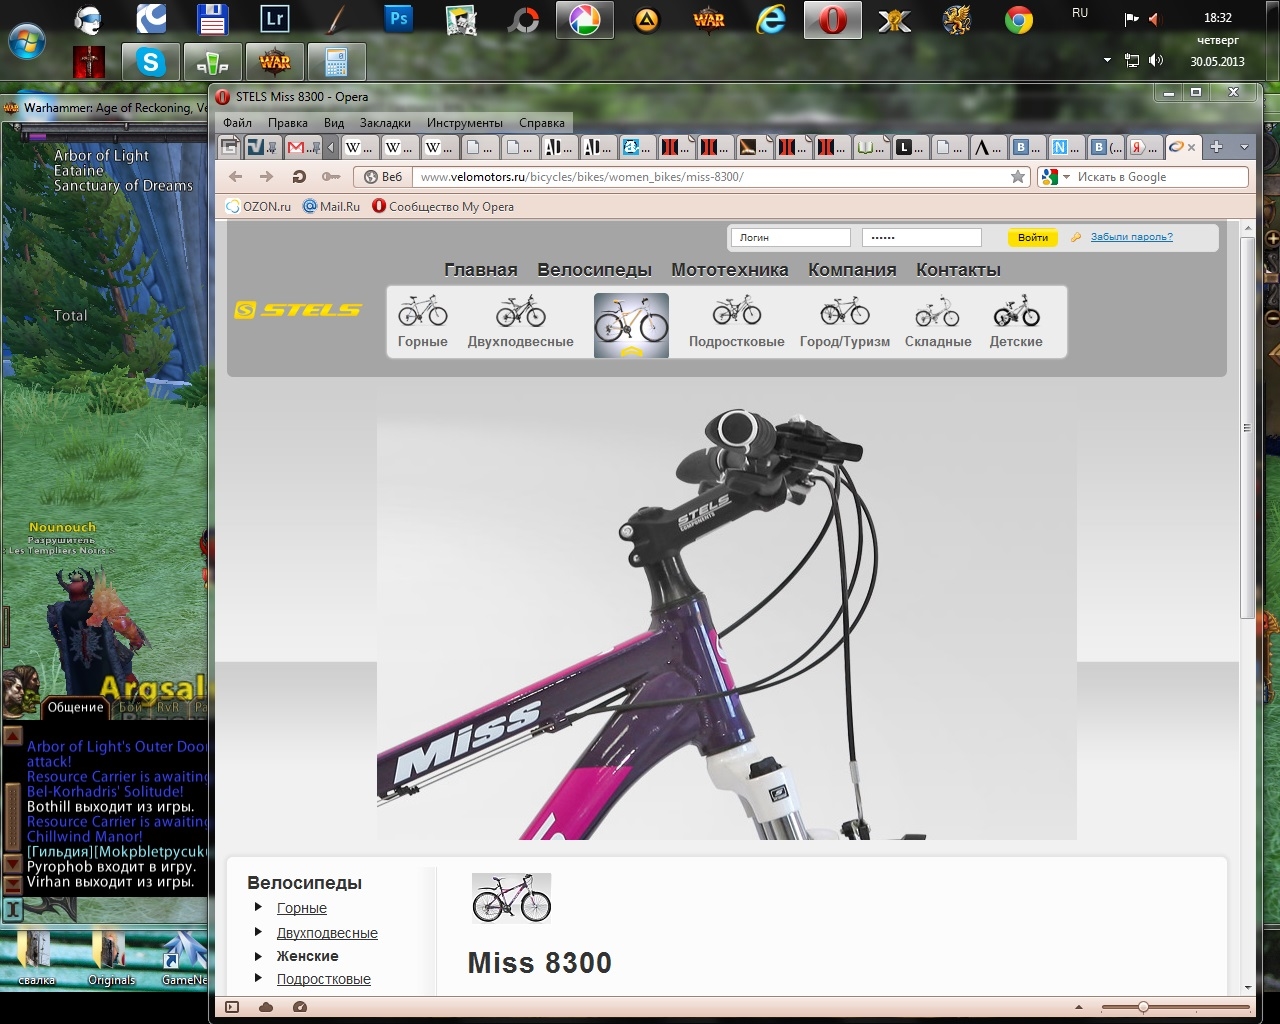This screenshot has height=1024, width=1280.
Task: Open the 'Велосипеды' navigation link
Action: [594, 270]
